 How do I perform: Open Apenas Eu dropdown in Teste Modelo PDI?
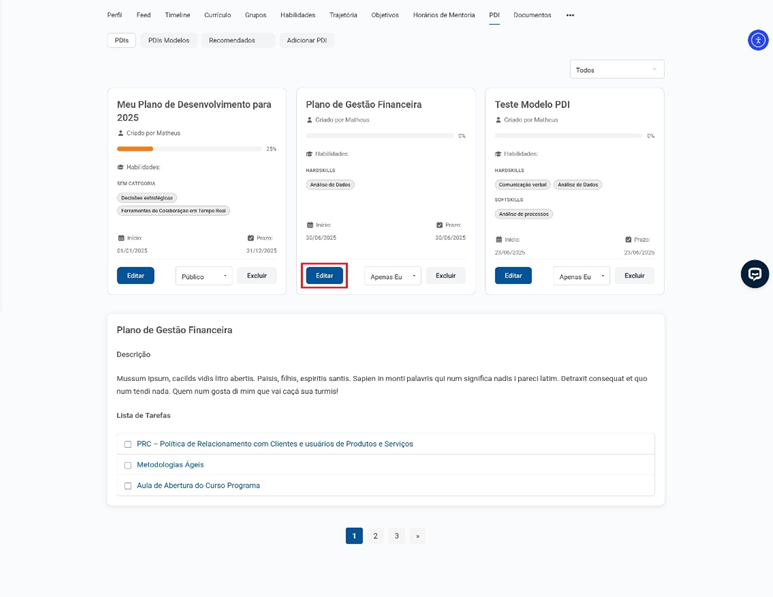(x=581, y=276)
